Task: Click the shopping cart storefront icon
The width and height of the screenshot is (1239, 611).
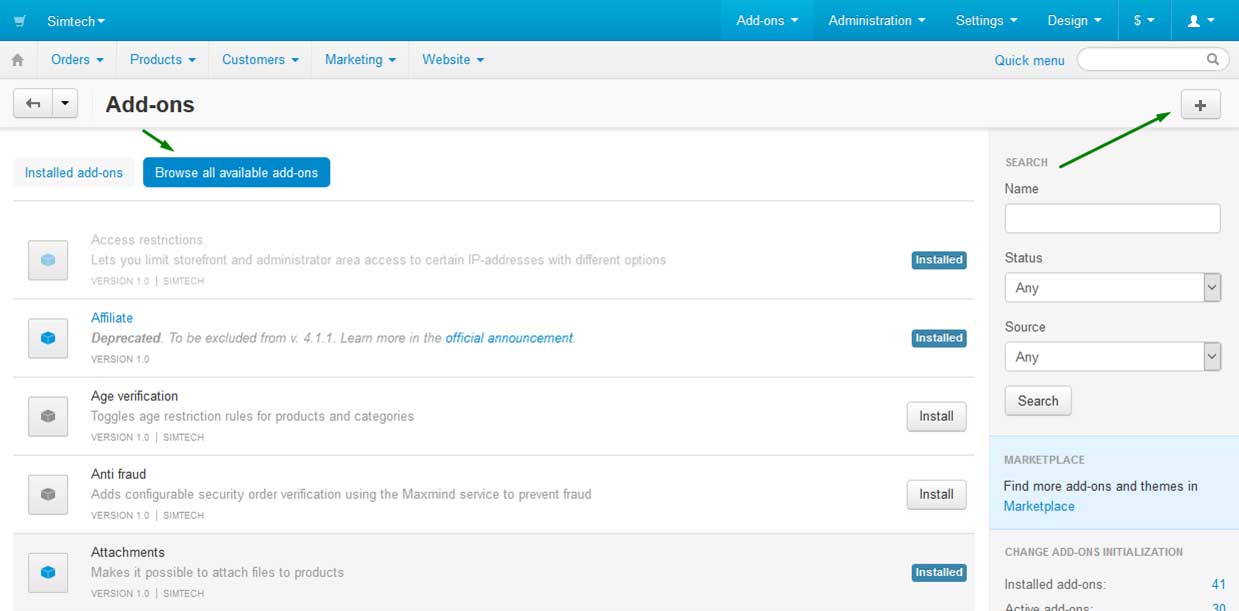Action: [x=20, y=21]
